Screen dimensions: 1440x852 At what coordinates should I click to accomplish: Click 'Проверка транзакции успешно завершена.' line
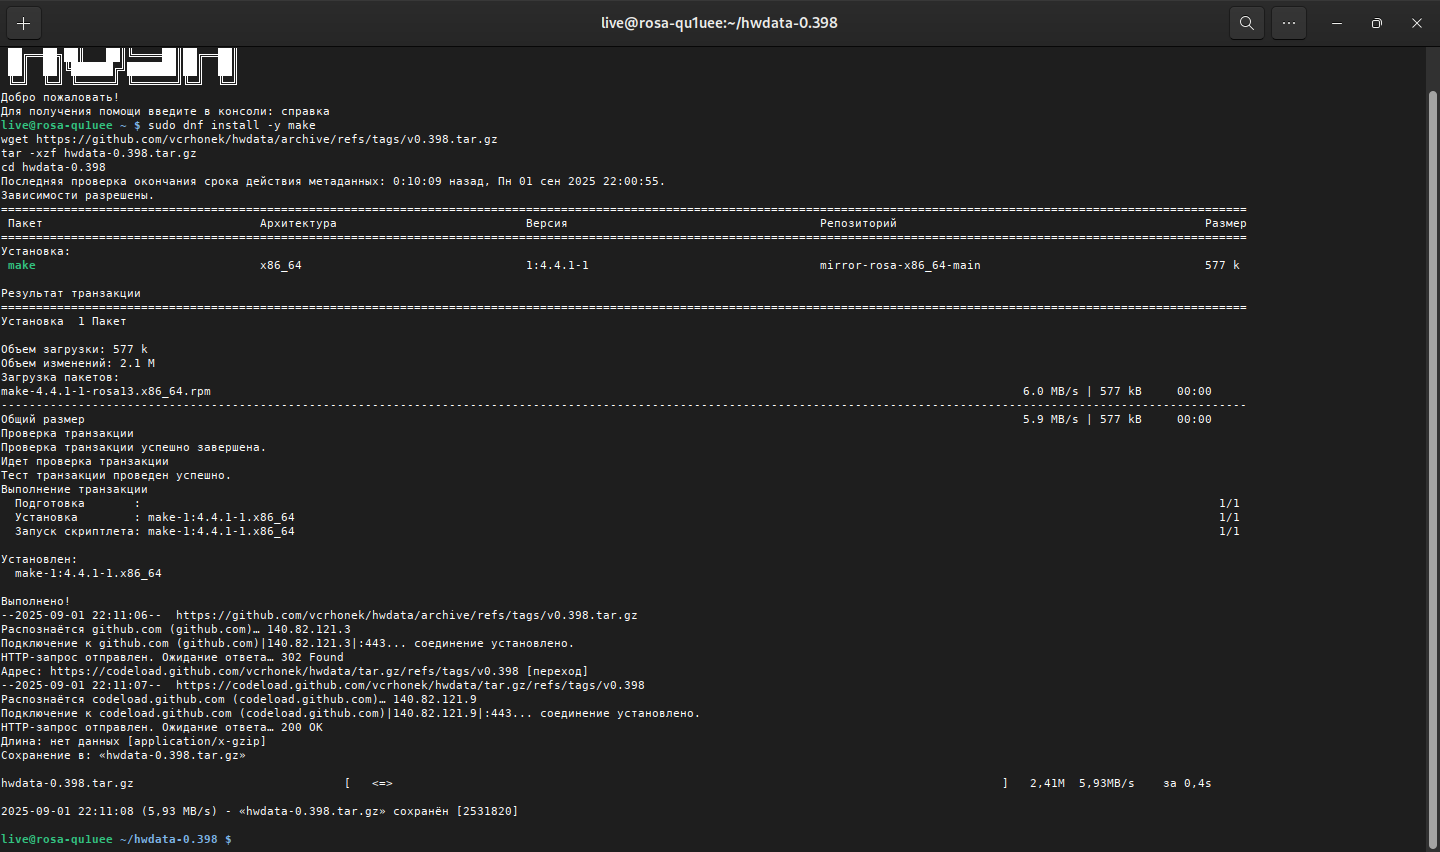point(133,447)
